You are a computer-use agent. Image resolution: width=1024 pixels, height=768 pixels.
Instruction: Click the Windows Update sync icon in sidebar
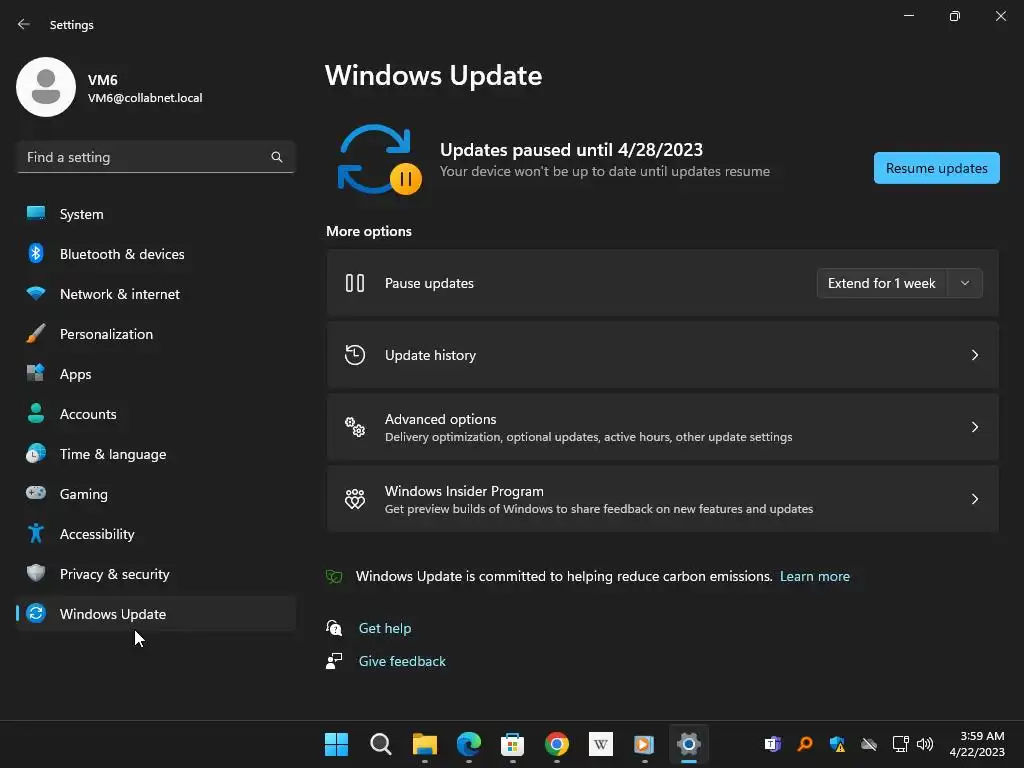[x=36, y=613]
